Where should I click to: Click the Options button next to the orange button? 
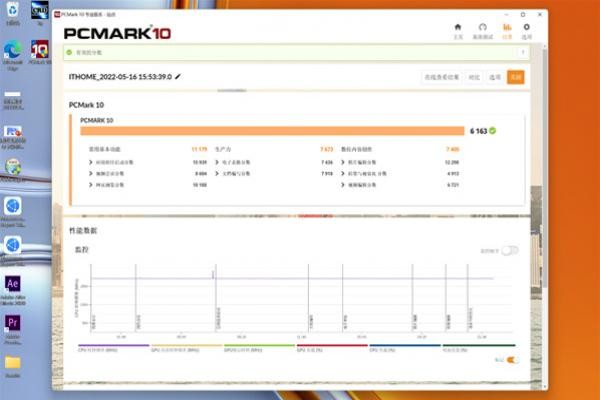coord(495,77)
